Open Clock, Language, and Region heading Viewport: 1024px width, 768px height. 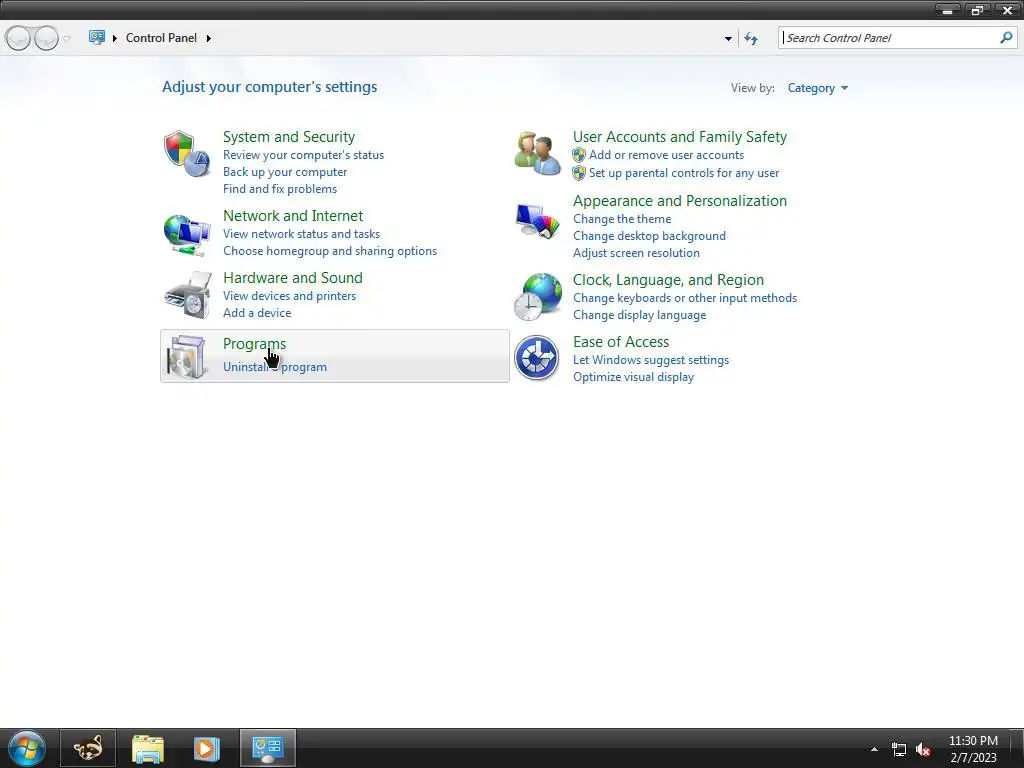tap(668, 280)
